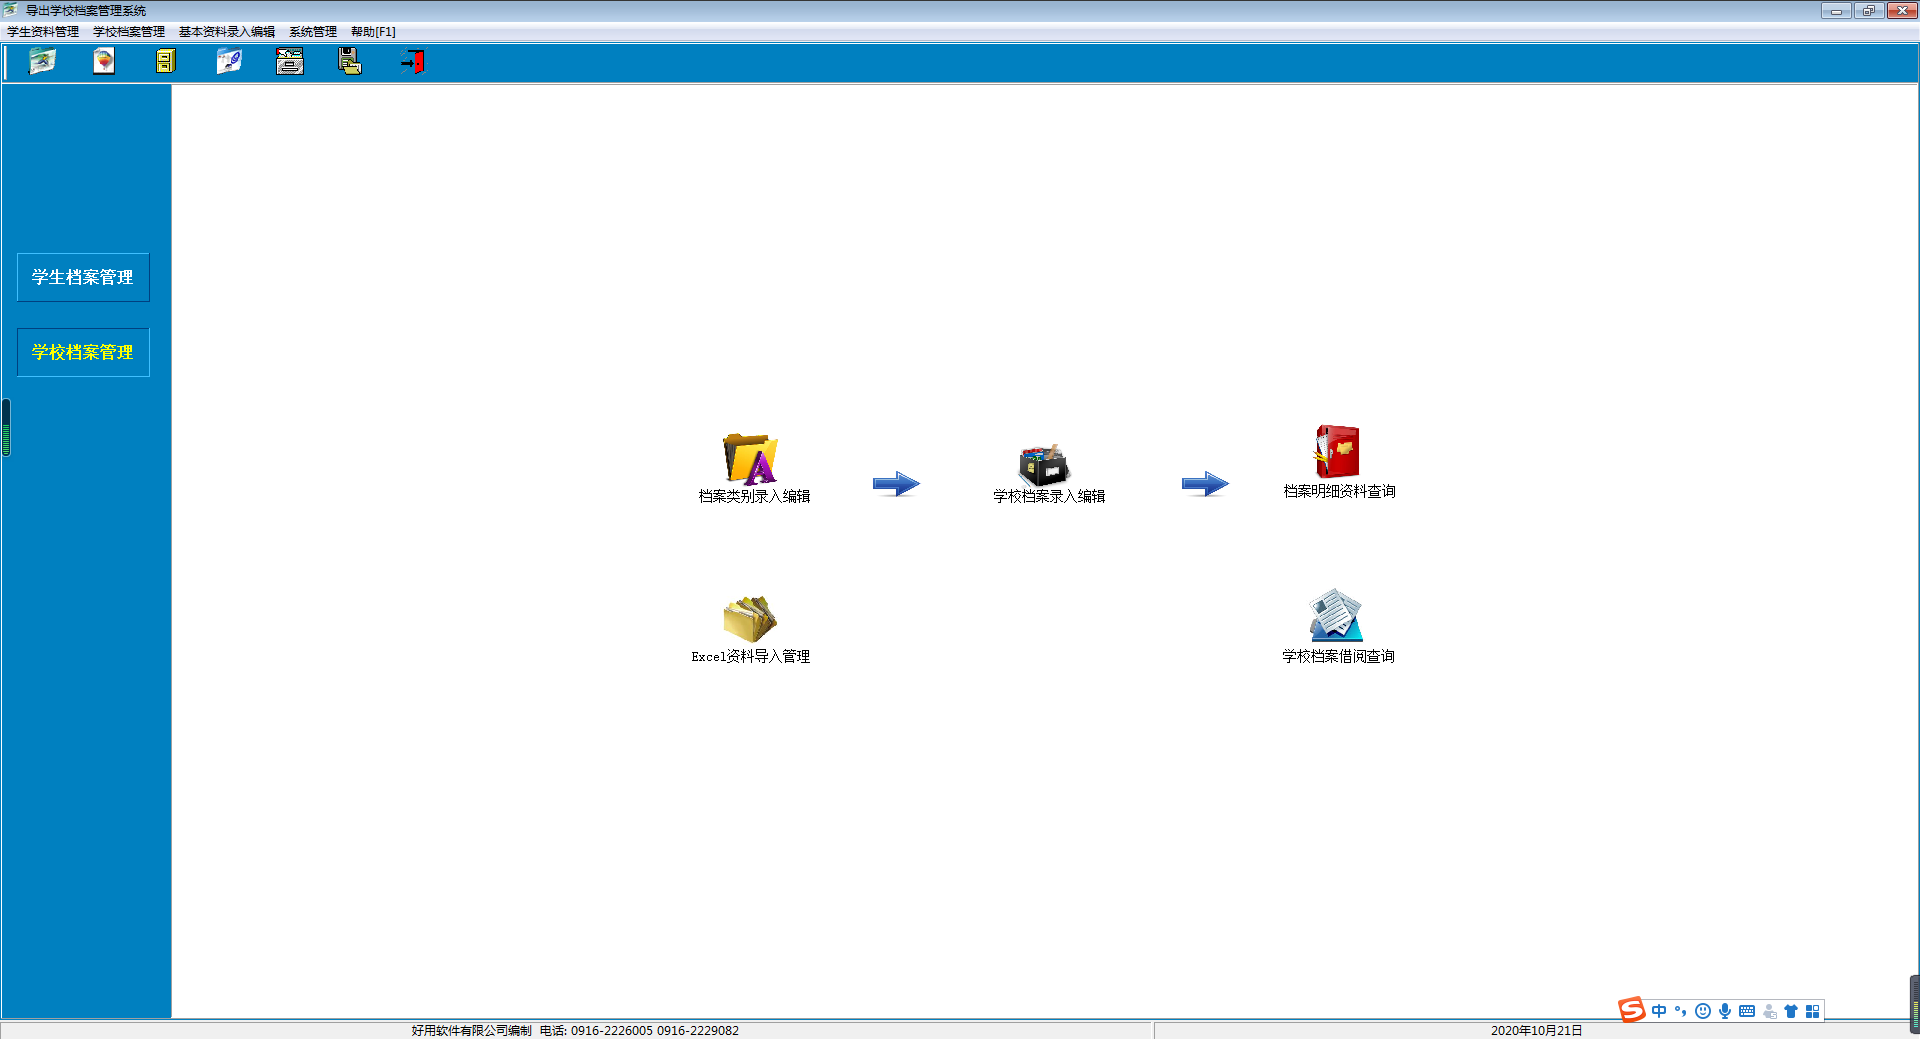The width and height of the screenshot is (1920, 1039).
Task: Click the card file drawer toolbar icon
Action: (290, 62)
